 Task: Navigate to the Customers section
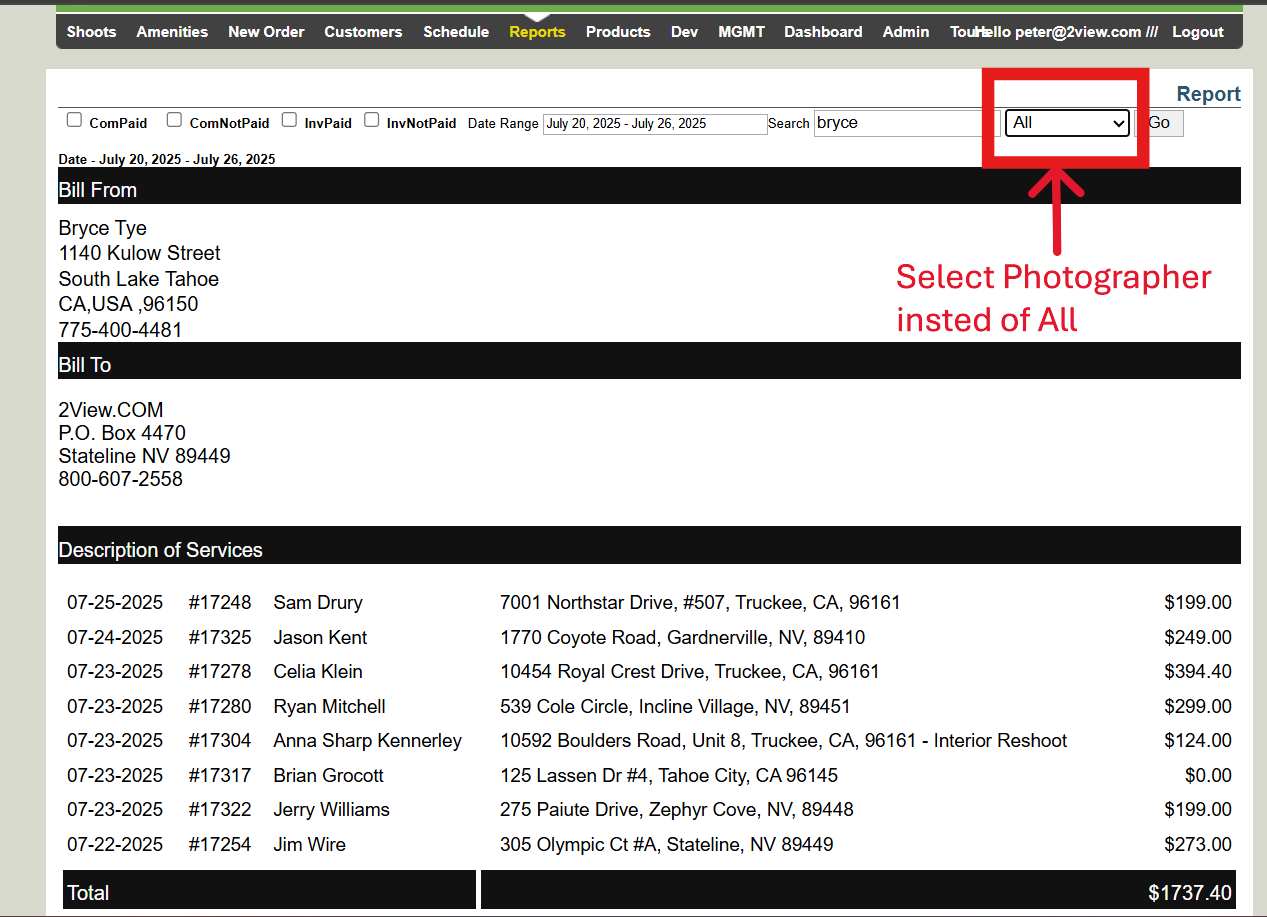point(363,32)
